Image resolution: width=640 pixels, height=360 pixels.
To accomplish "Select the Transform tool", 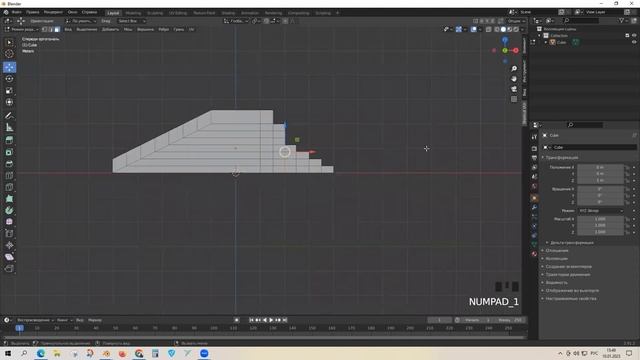I will click(9, 102).
